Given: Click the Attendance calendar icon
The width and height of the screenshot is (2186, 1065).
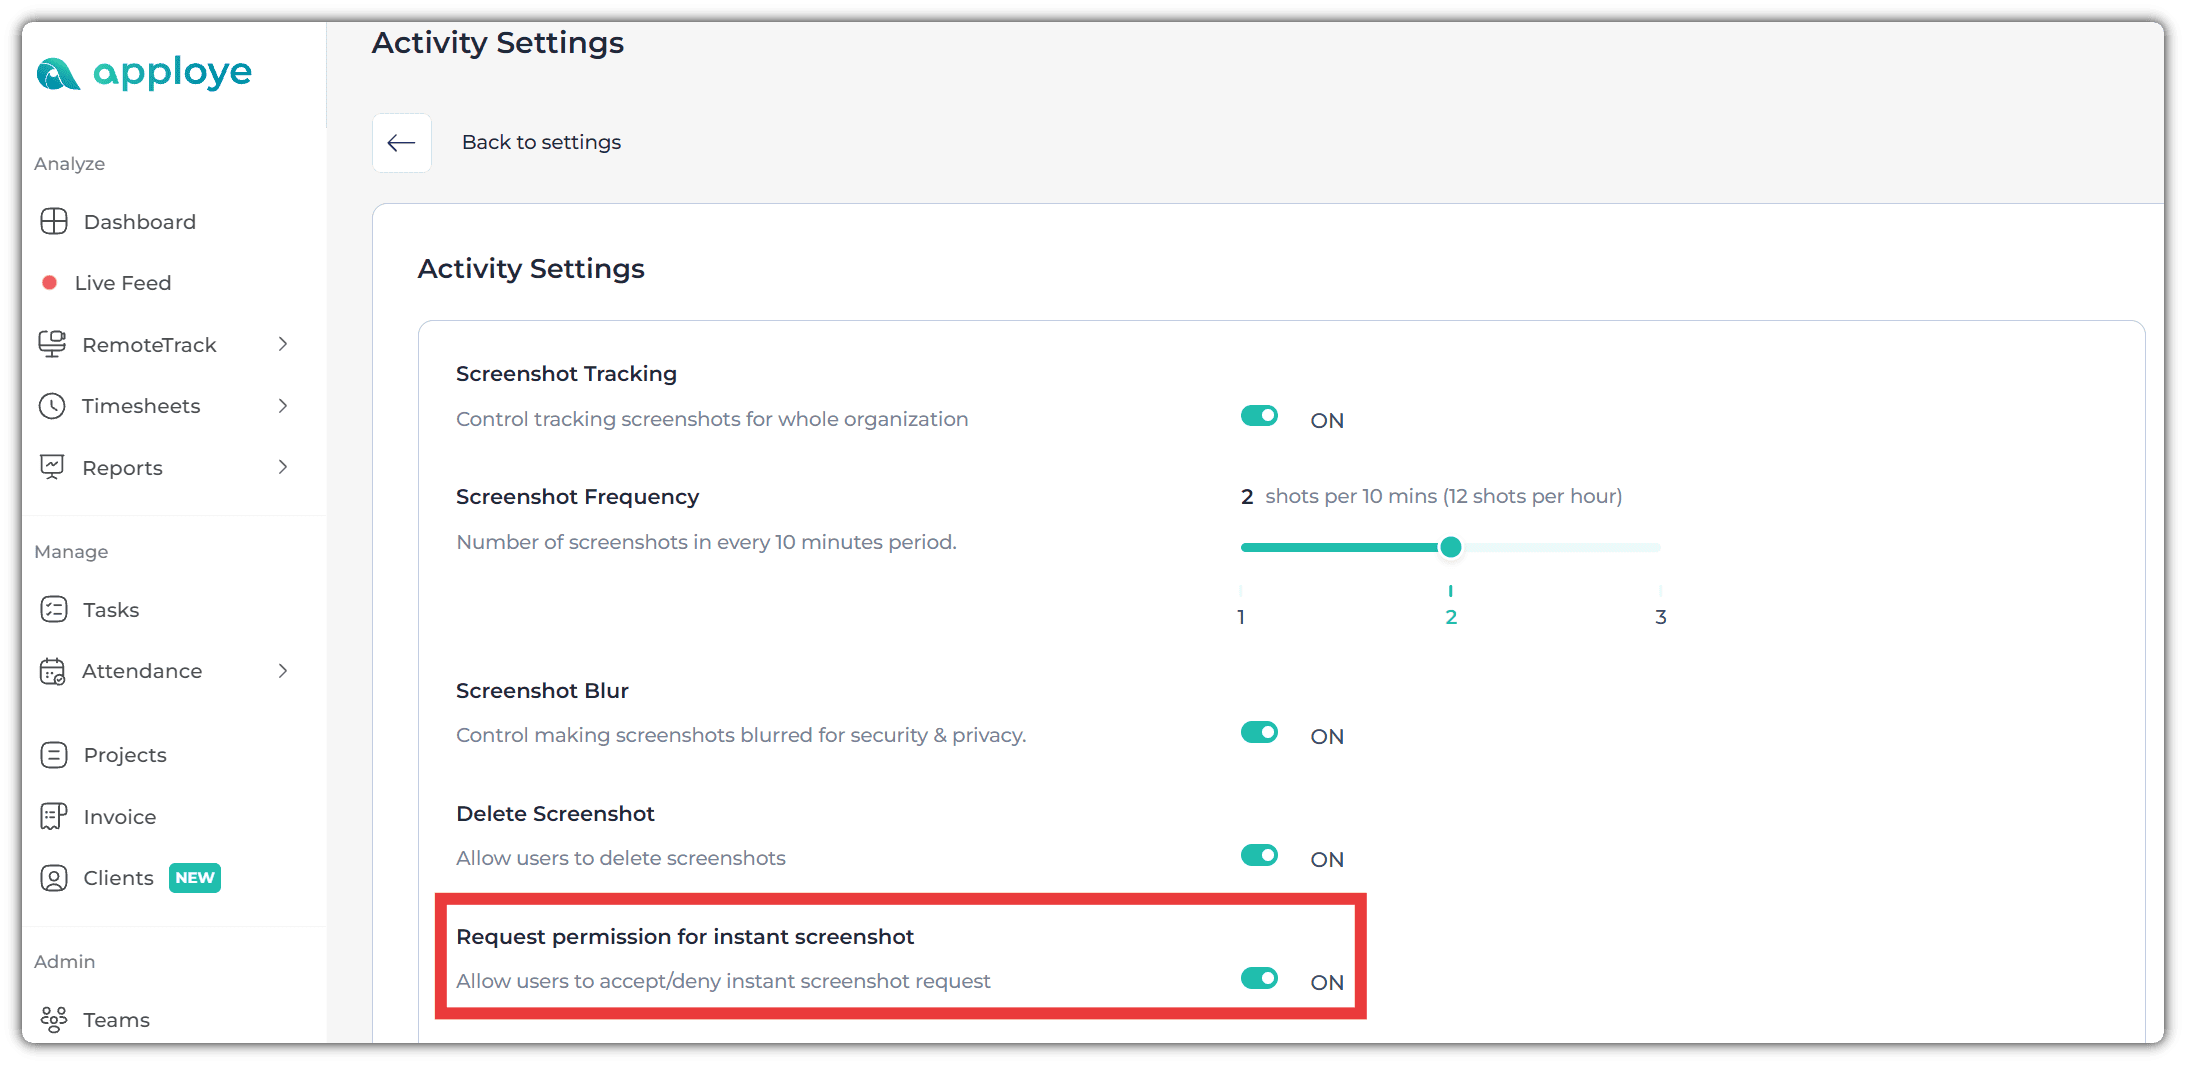Looking at the screenshot, I should click(x=52, y=671).
